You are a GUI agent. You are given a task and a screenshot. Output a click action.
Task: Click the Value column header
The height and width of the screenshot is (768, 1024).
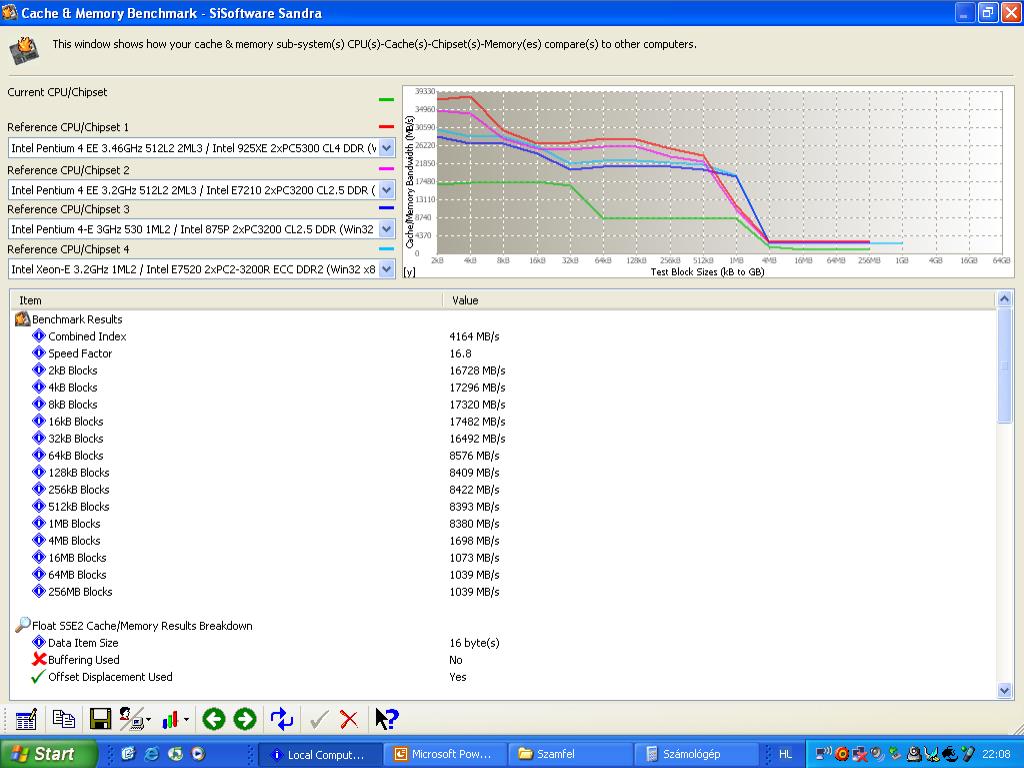718,300
